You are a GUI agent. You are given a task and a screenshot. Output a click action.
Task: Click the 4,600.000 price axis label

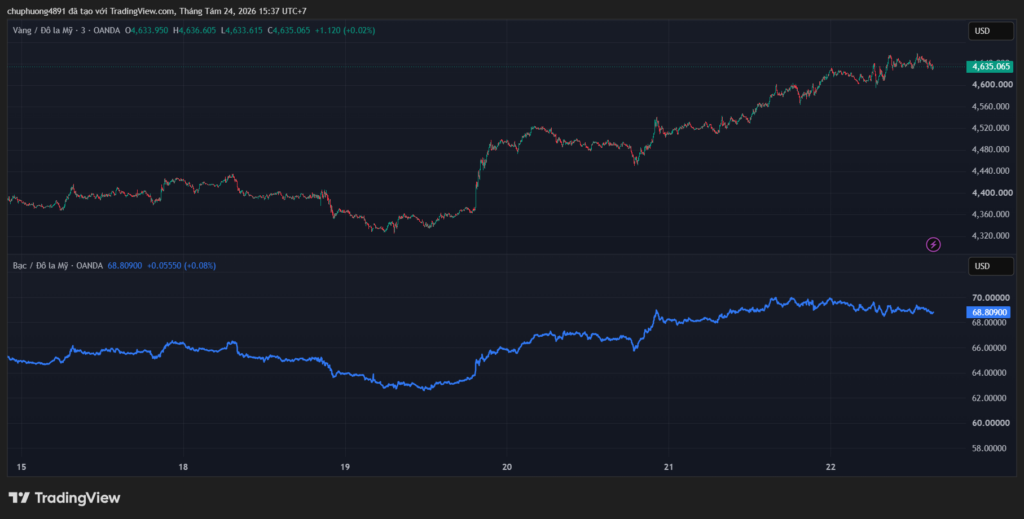coord(991,85)
